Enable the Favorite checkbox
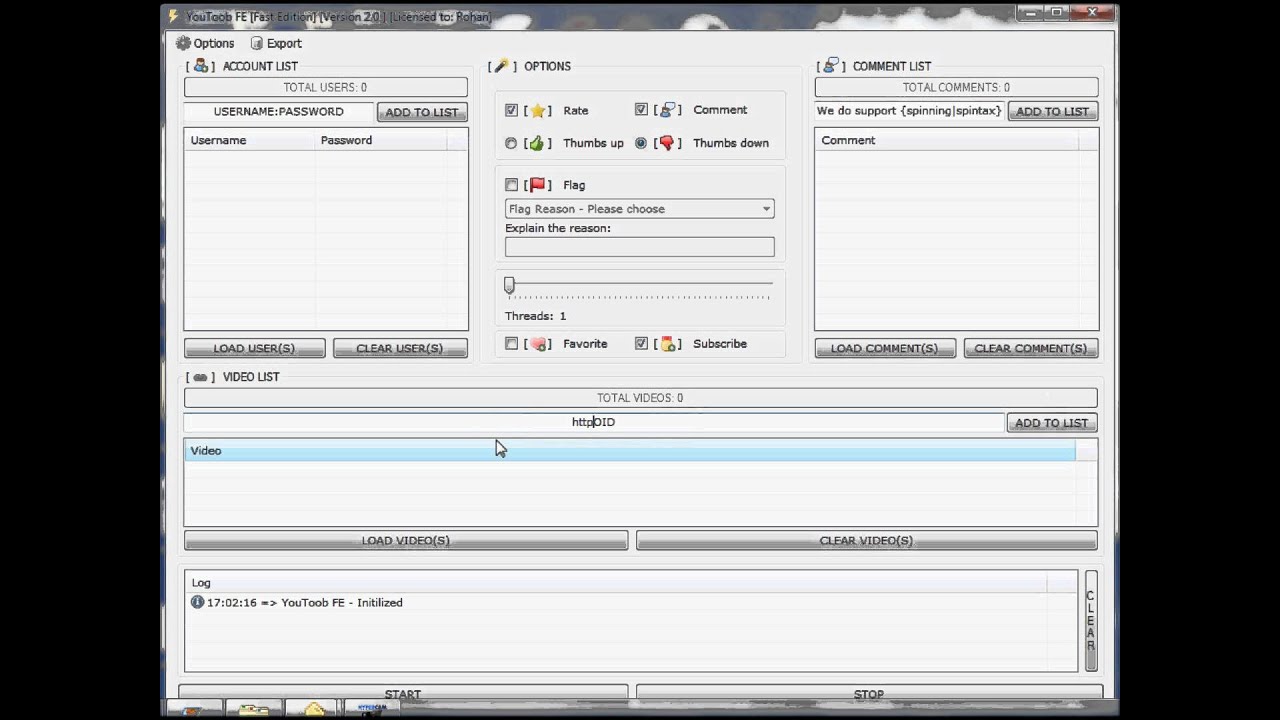The image size is (1280, 720). tap(511, 343)
